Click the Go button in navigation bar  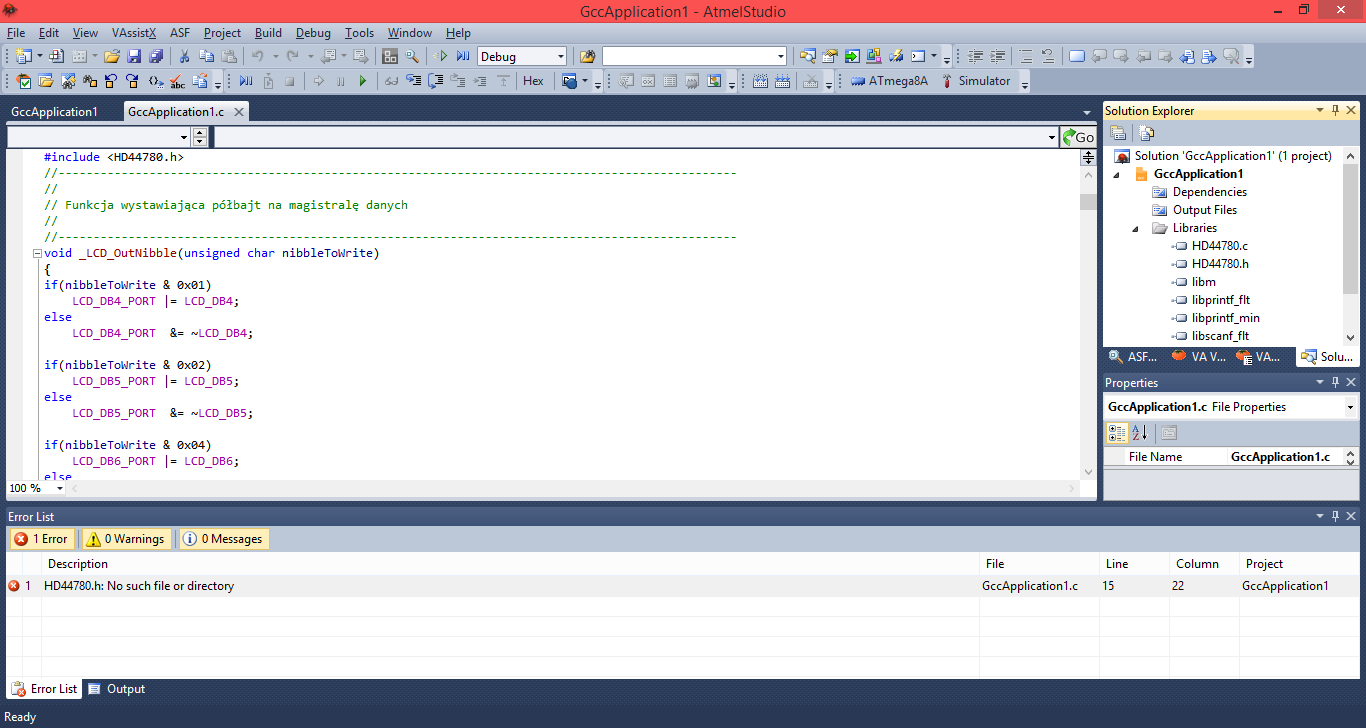(1078, 137)
